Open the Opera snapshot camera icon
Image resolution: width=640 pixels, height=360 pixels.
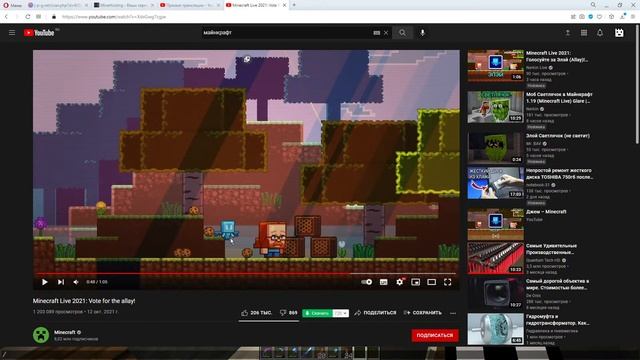(x=582, y=17)
